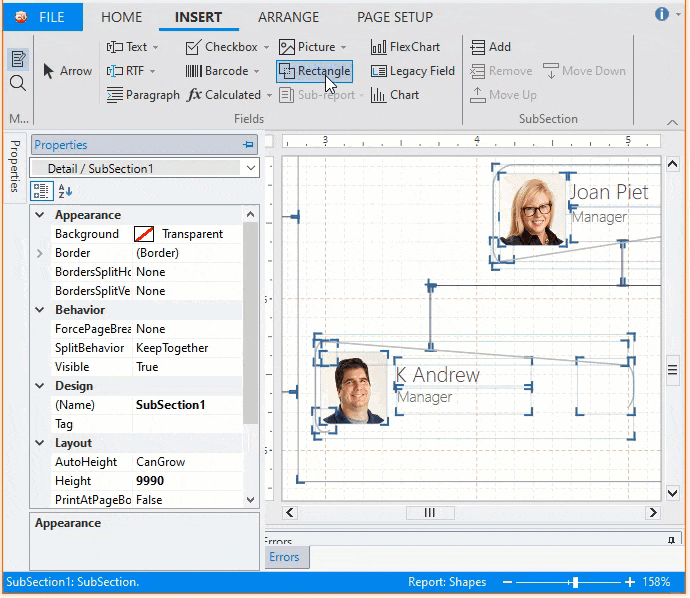Click the FlexChart field tool
Image resolution: width=690 pixels, height=598 pixels.
[404, 47]
